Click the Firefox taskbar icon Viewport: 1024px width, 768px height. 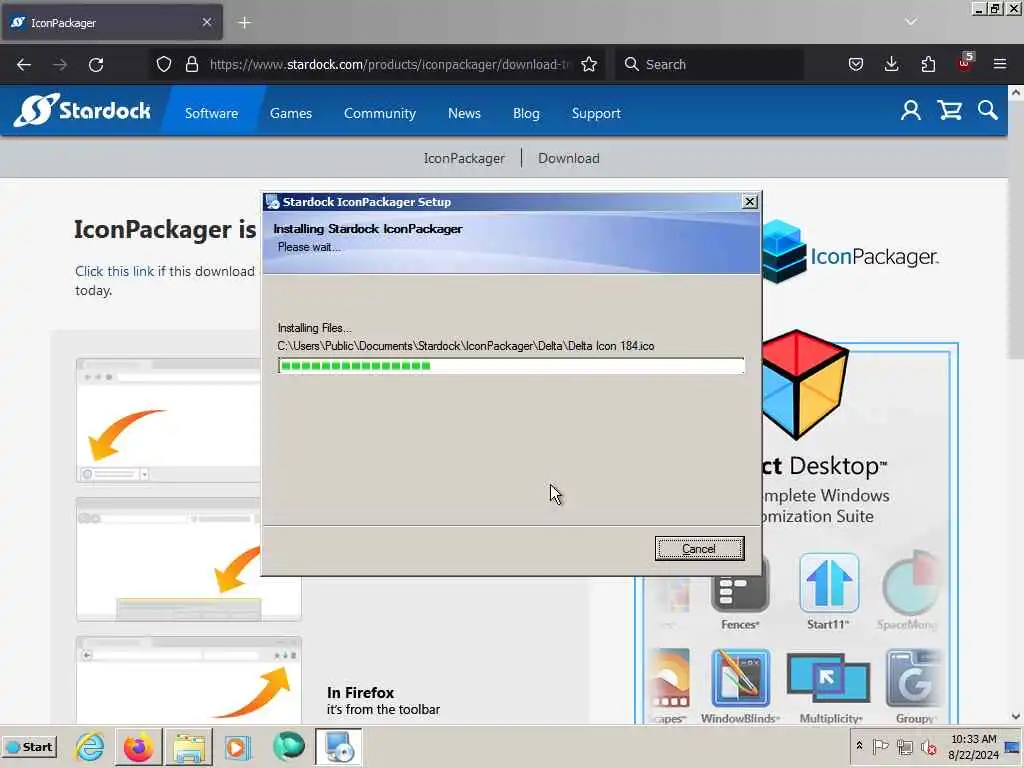138,746
